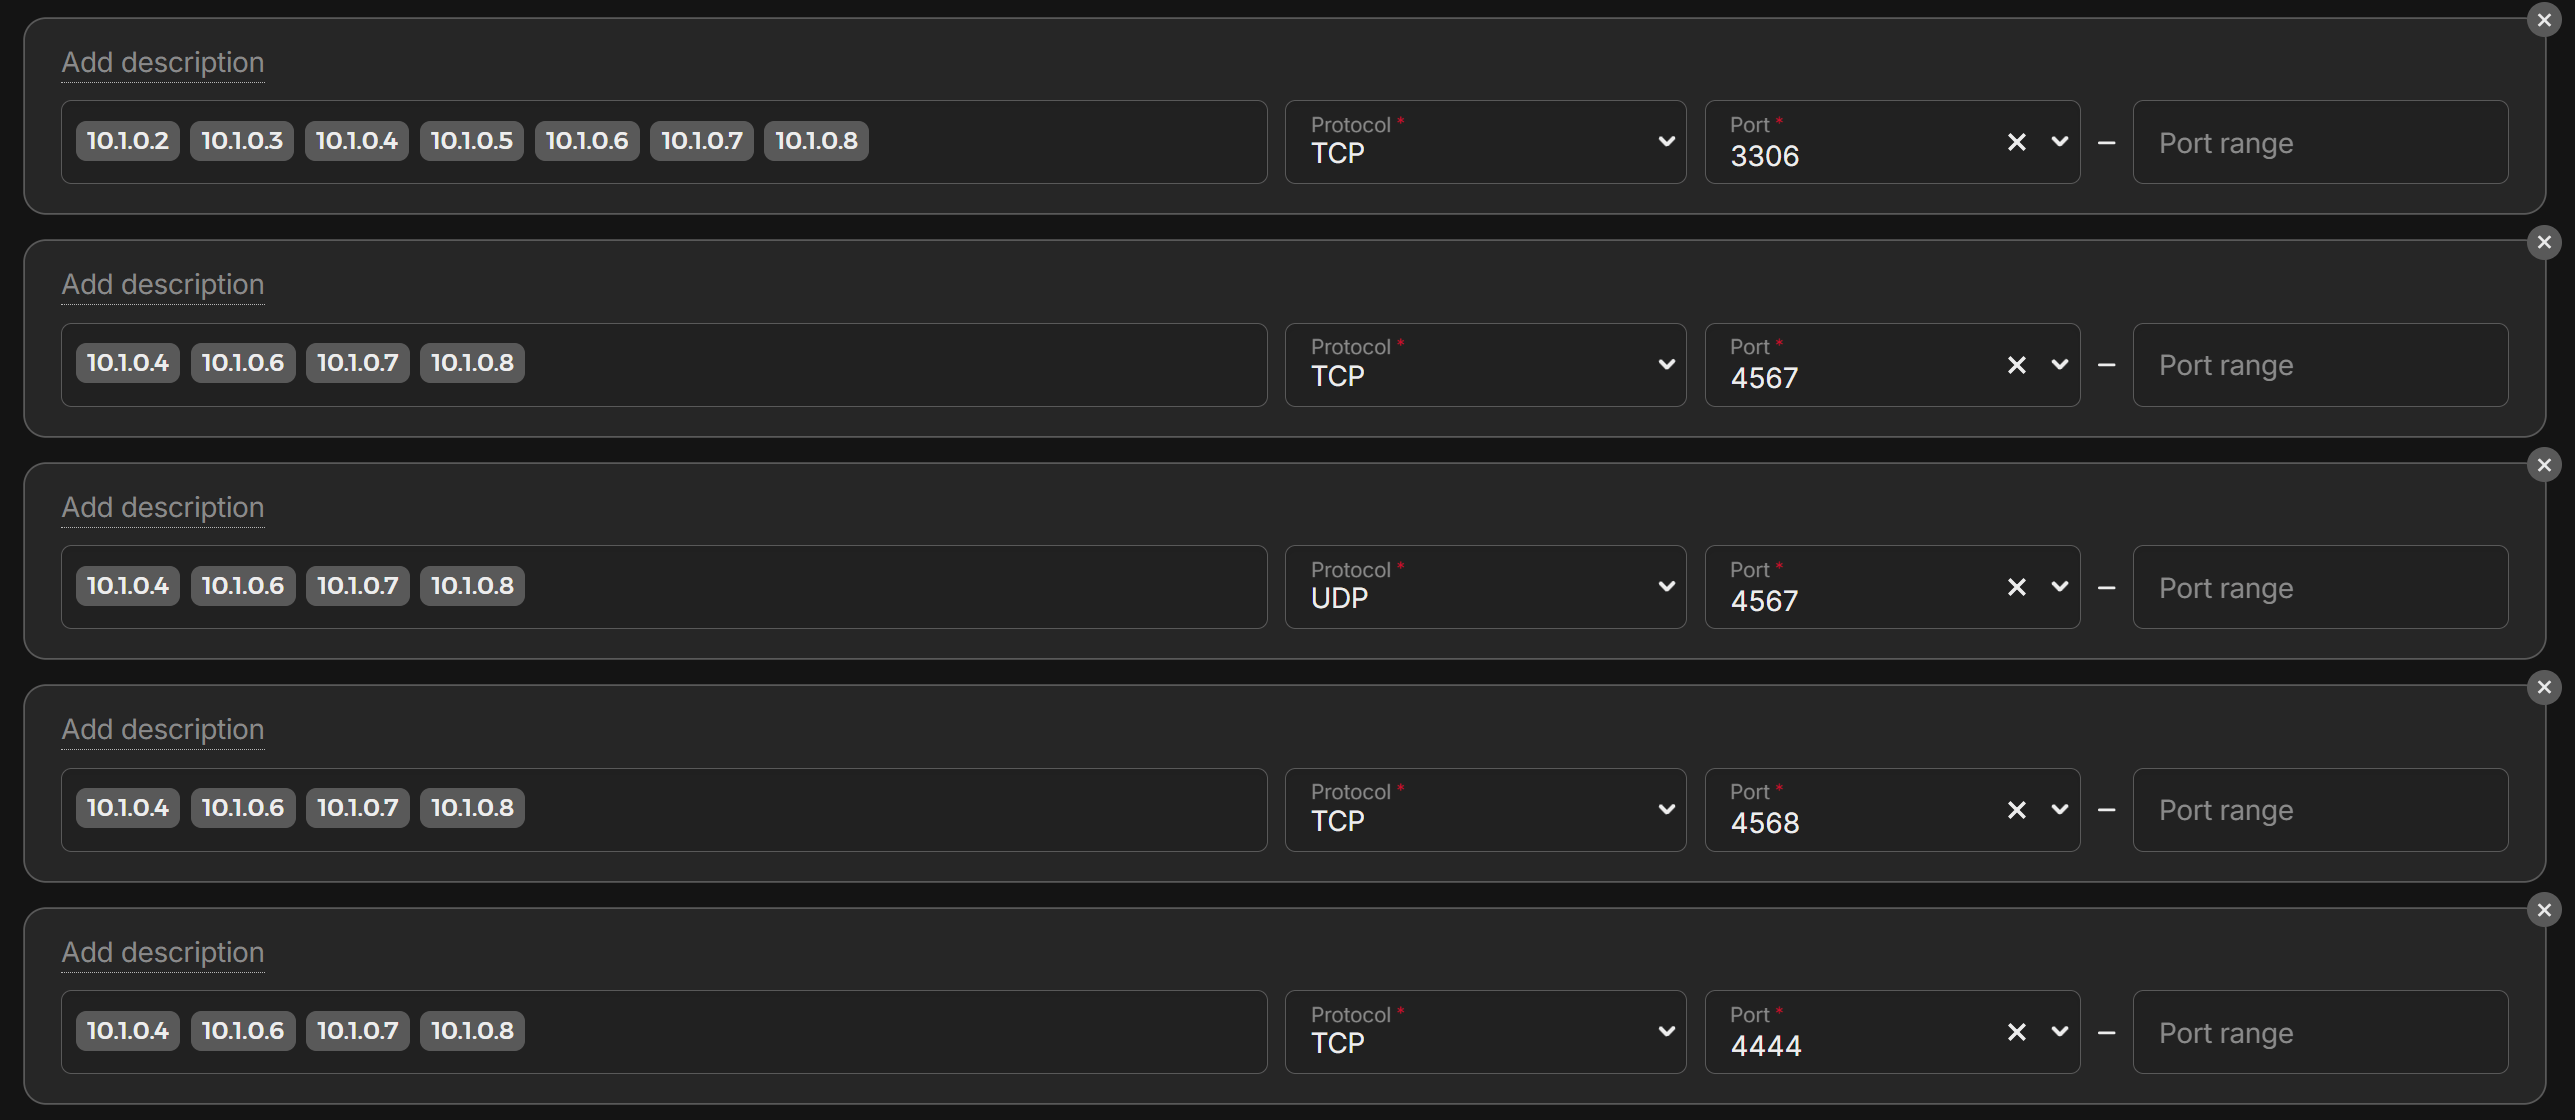Focus the Port range field for 4568

(x=2320, y=809)
